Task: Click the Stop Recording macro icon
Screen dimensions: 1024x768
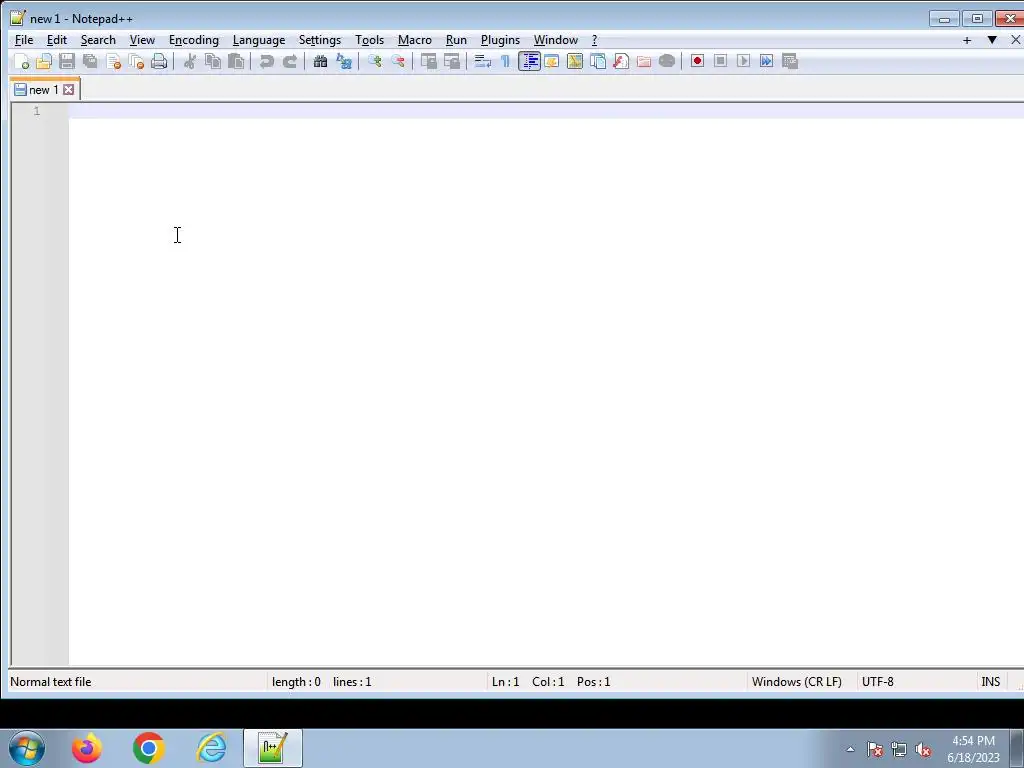Action: (720, 61)
